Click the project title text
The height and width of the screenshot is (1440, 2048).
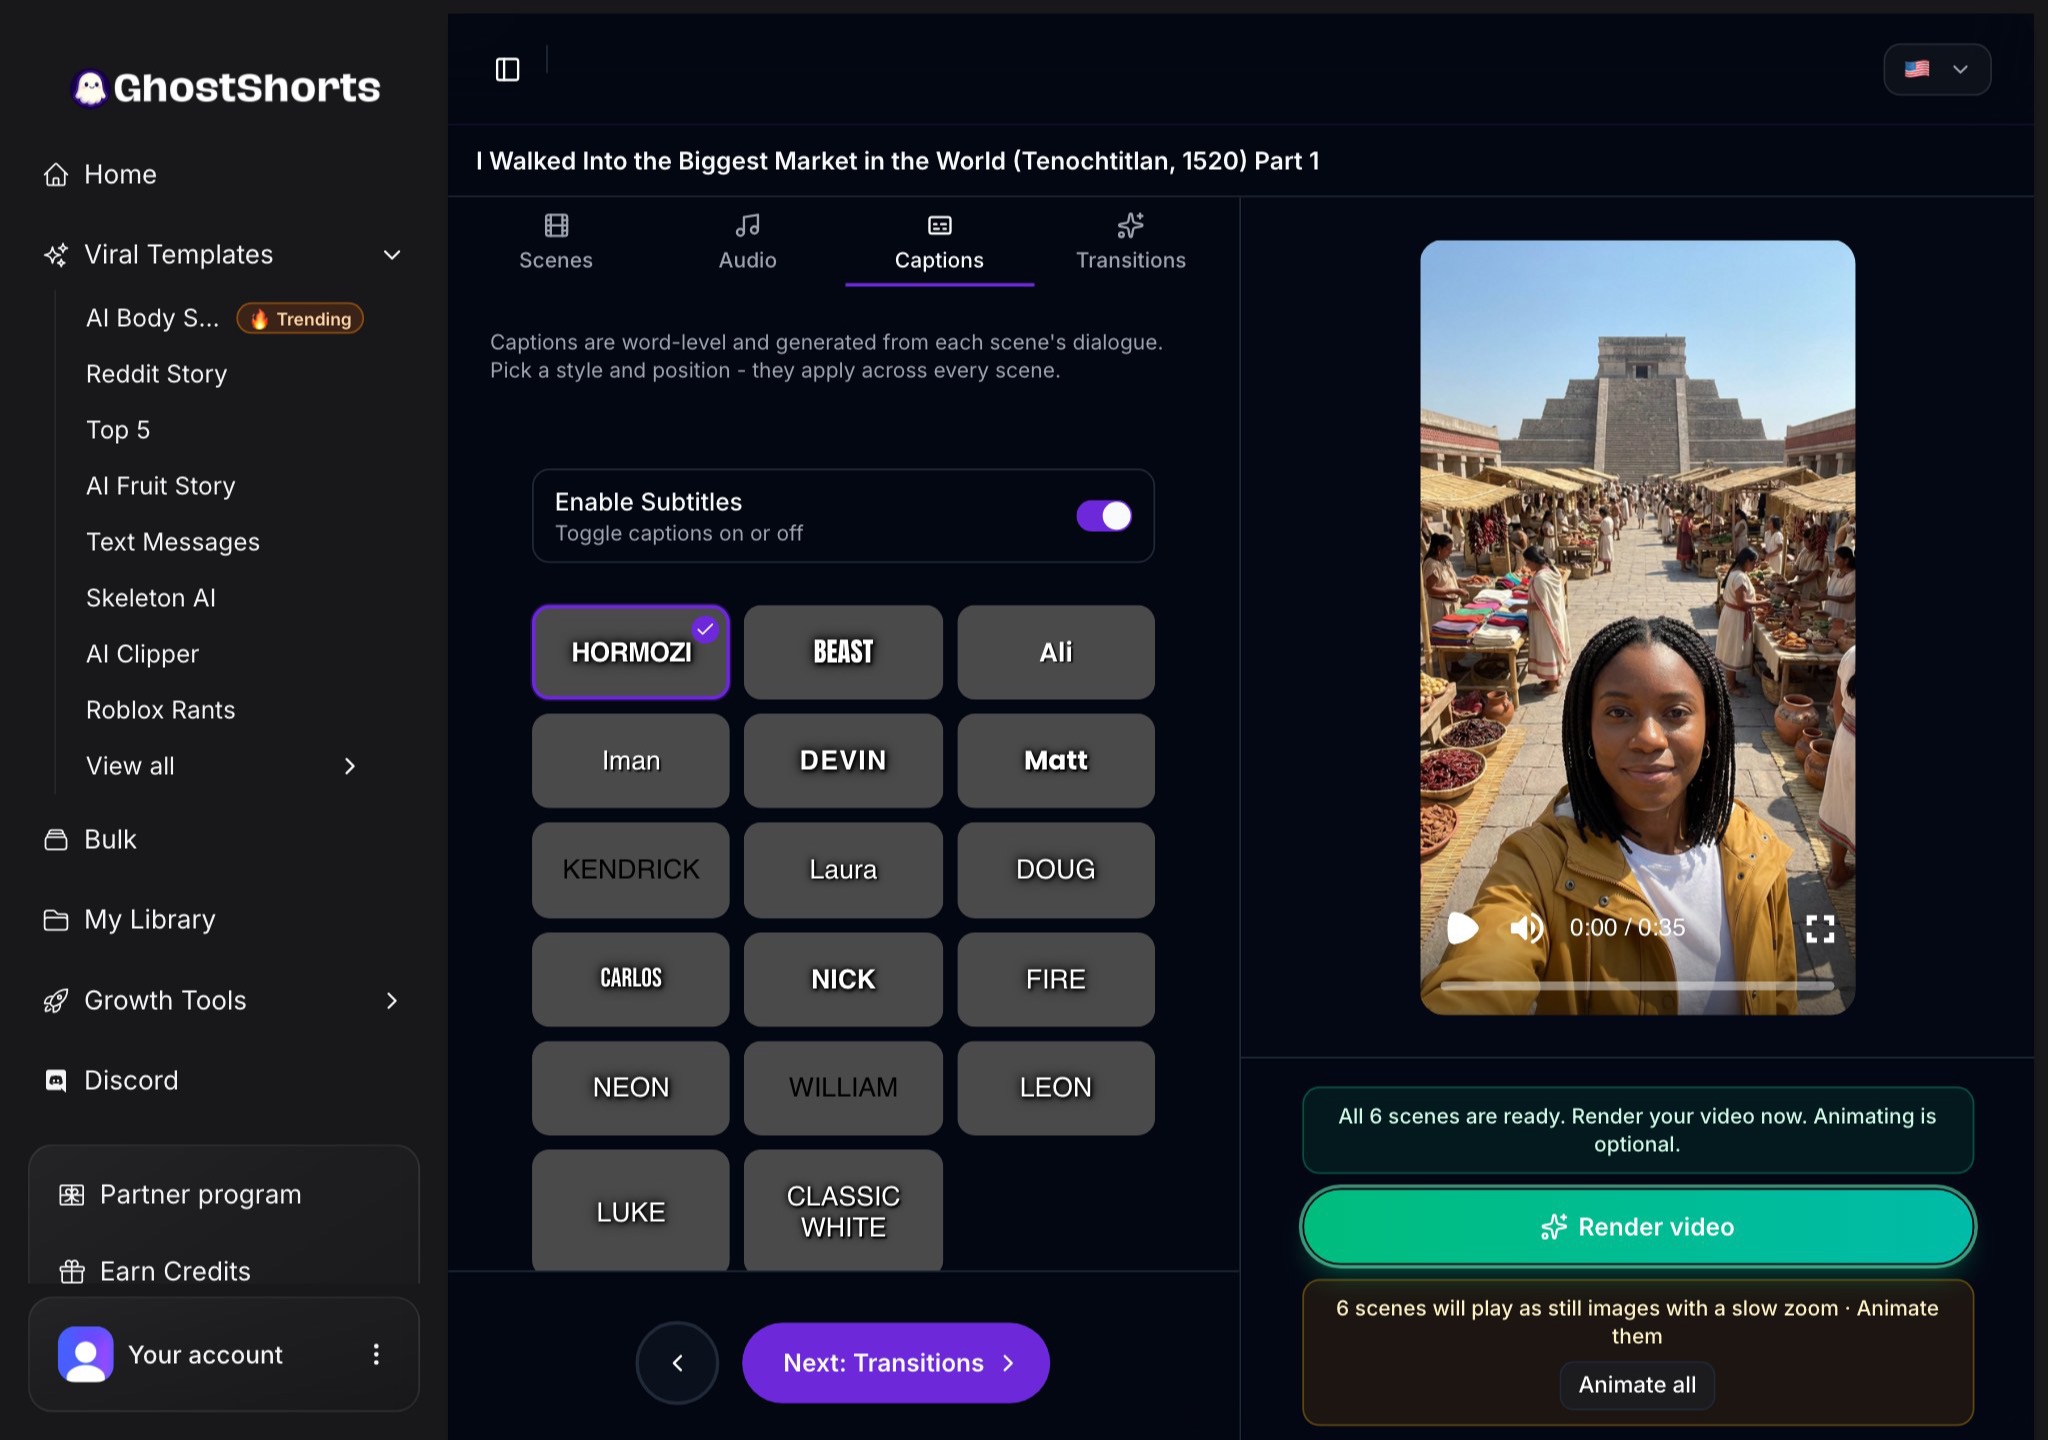898,161
